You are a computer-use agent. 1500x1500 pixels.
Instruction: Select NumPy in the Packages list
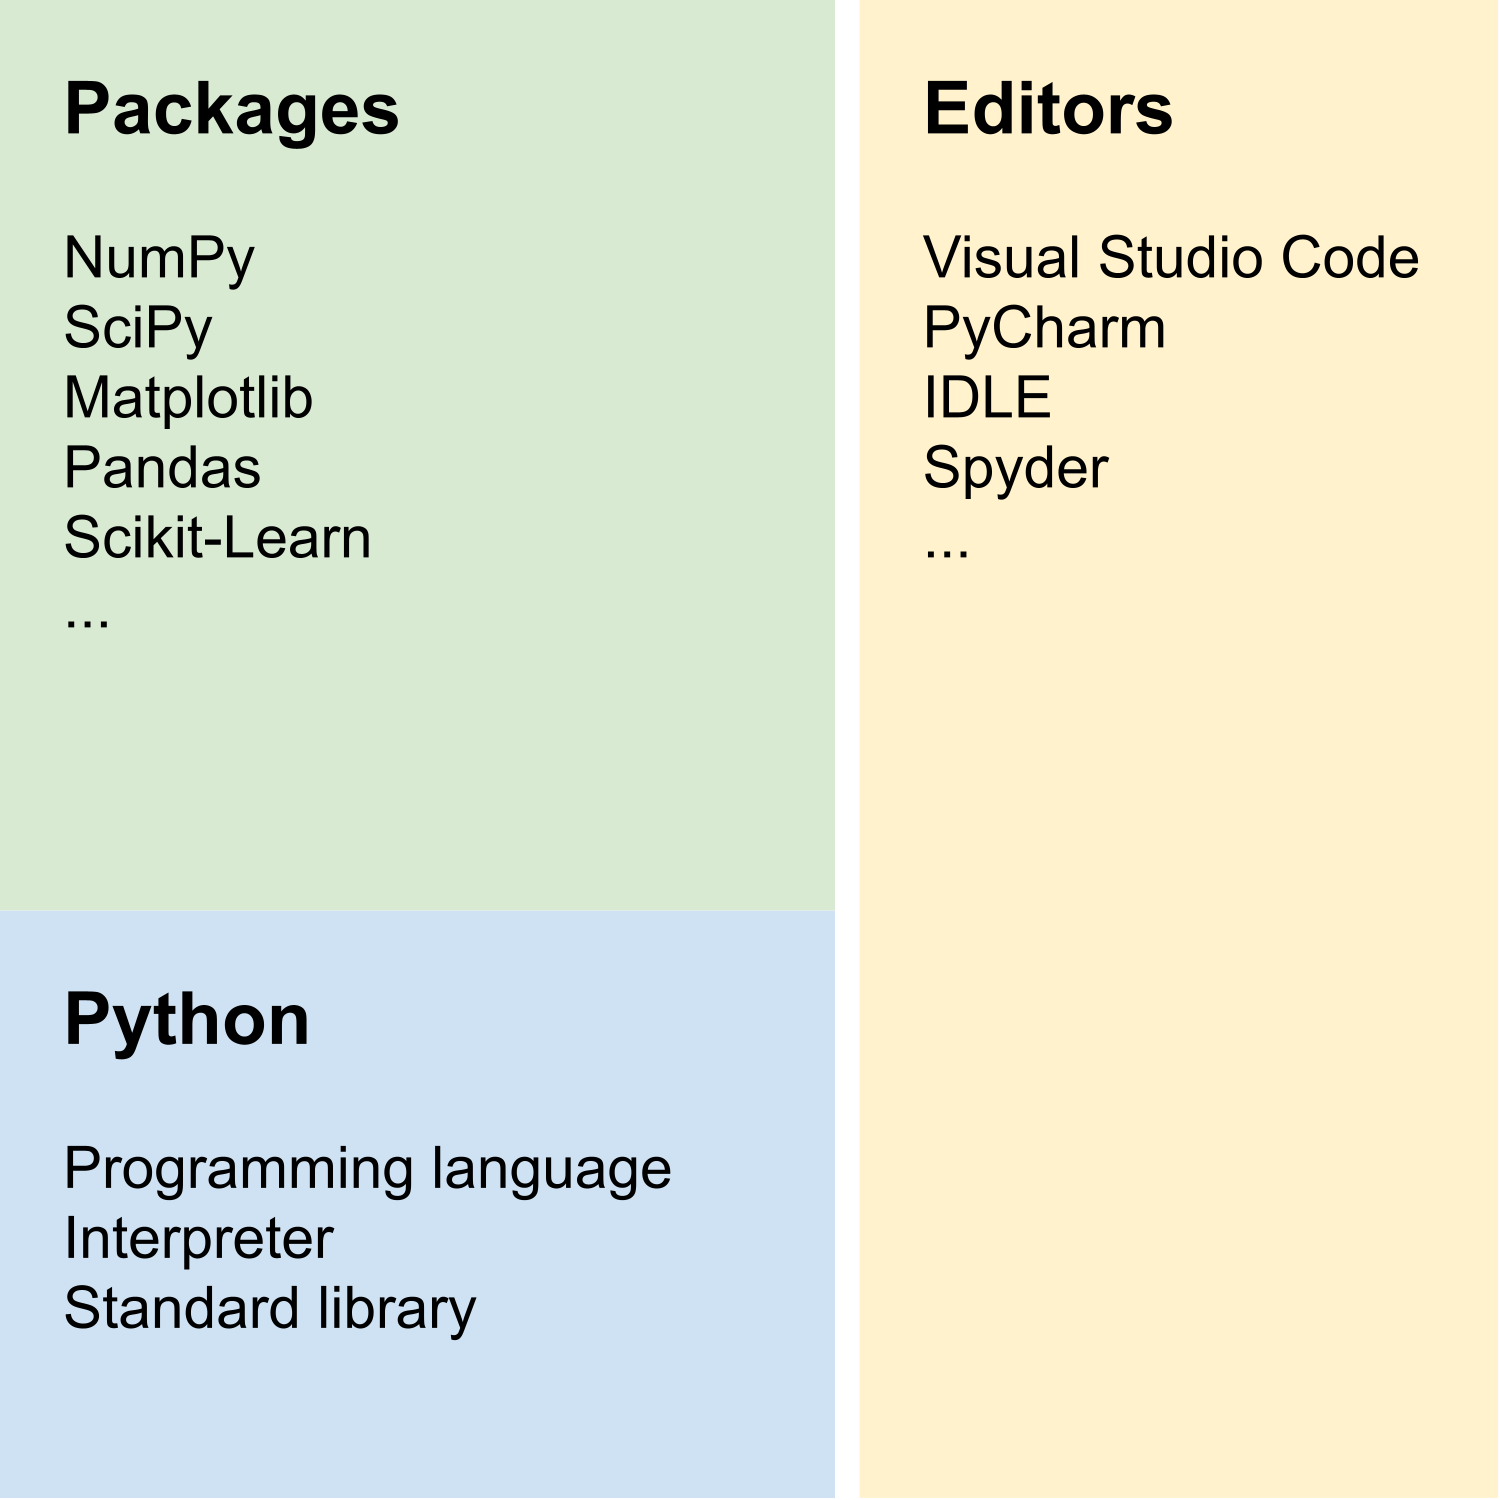pos(159,258)
